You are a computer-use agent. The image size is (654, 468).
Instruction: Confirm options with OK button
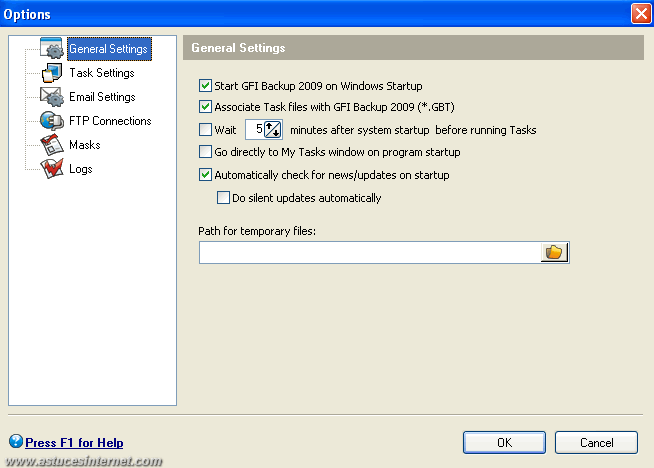click(504, 443)
